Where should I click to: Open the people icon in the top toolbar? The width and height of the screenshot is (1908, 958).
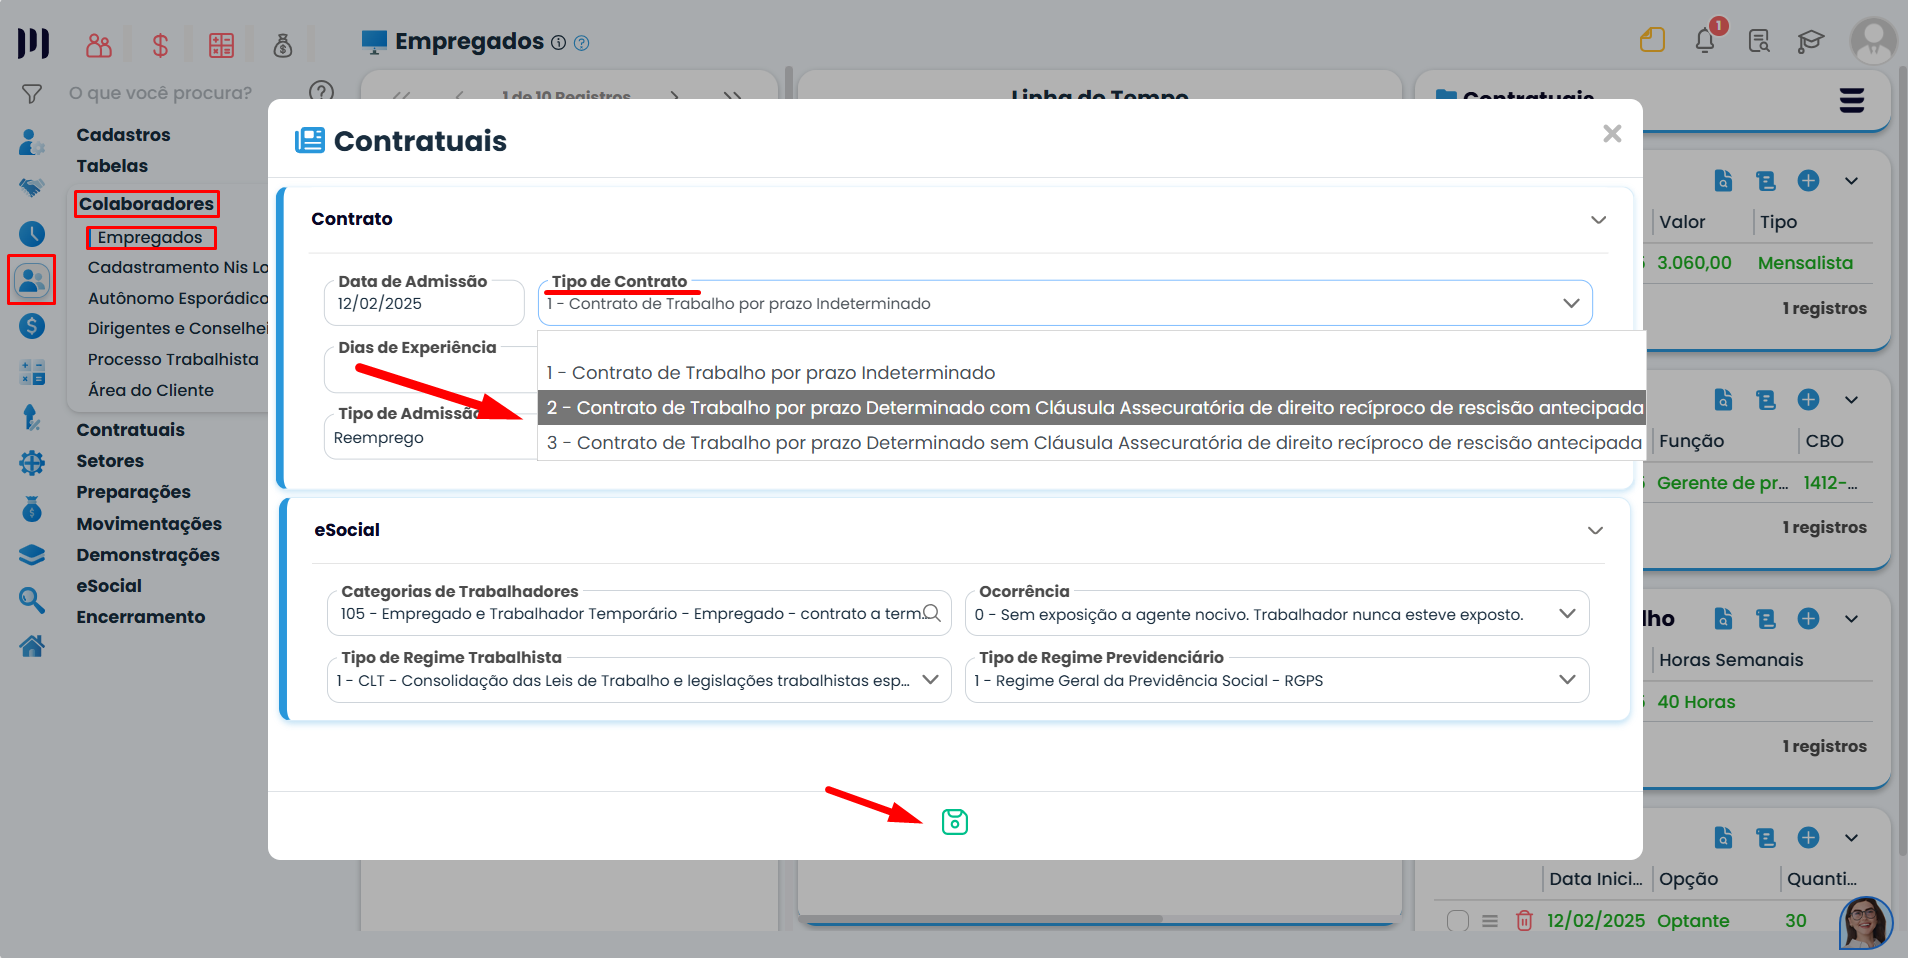[99, 45]
